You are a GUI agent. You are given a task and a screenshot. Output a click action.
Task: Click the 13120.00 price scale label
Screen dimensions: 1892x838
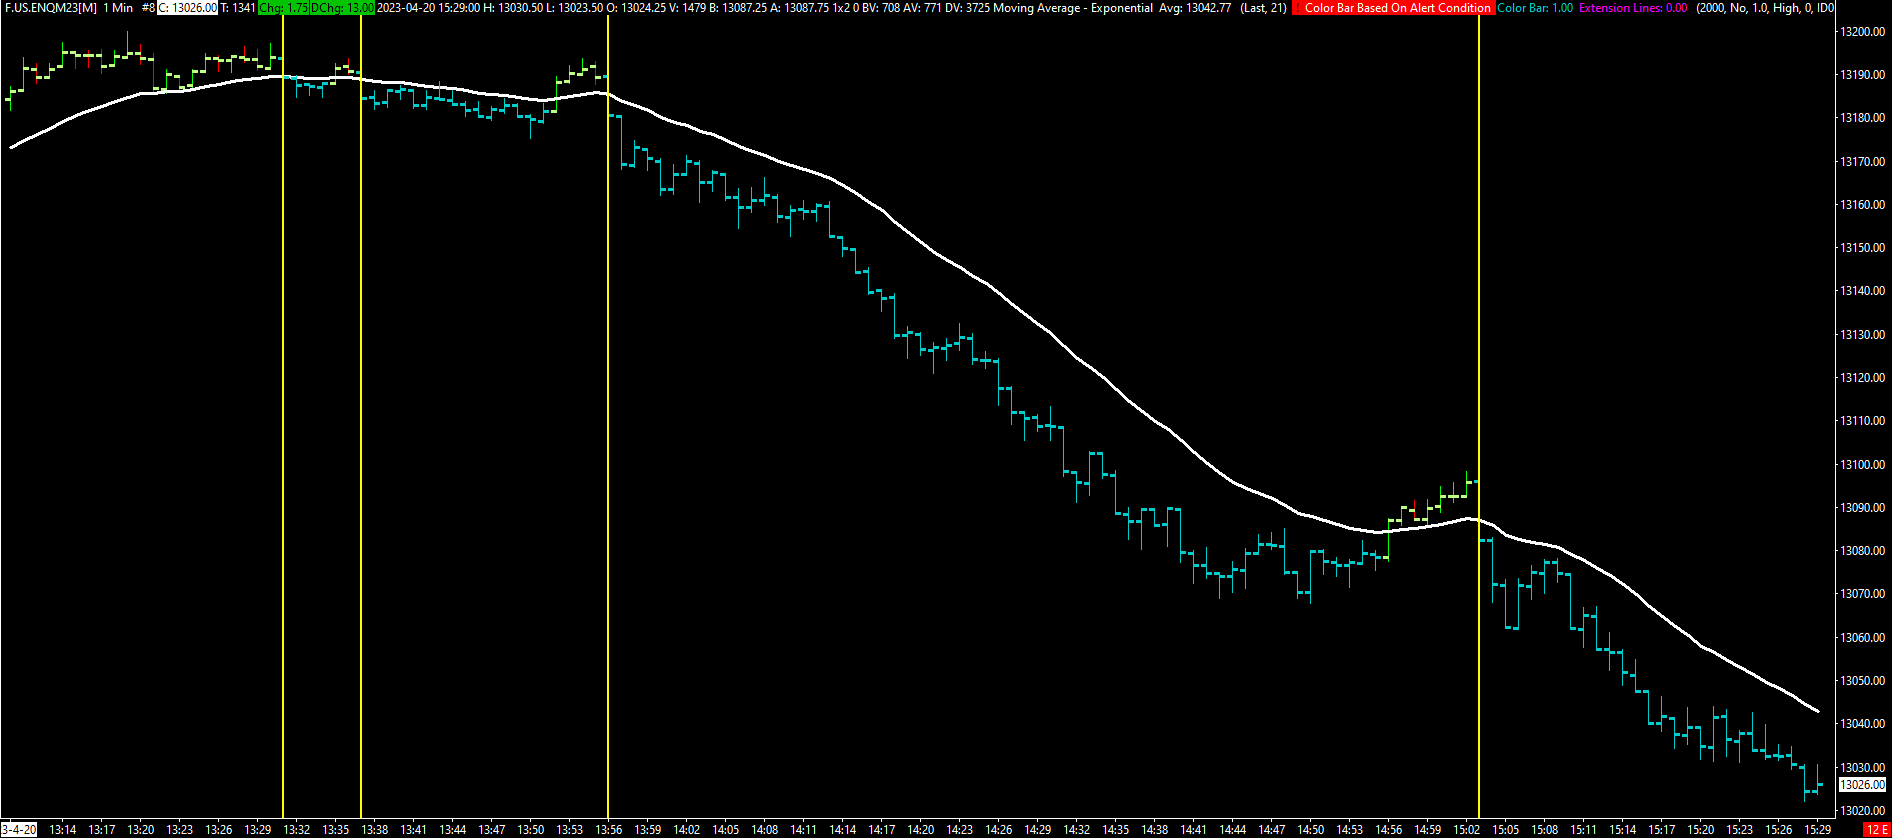coord(1862,378)
